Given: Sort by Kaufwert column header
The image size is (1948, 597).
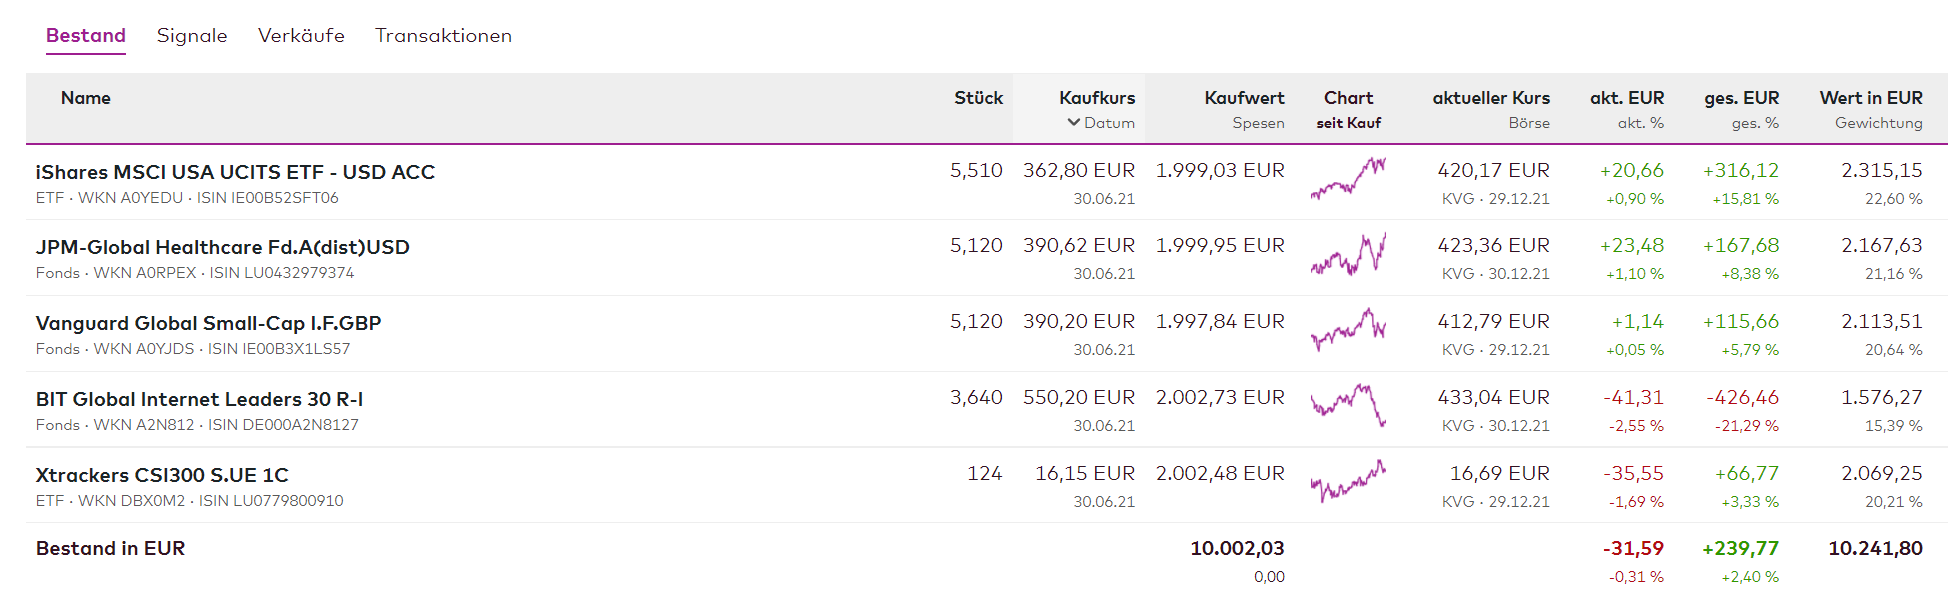Looking at the screenshot, I should click(x=1244, y=98).
